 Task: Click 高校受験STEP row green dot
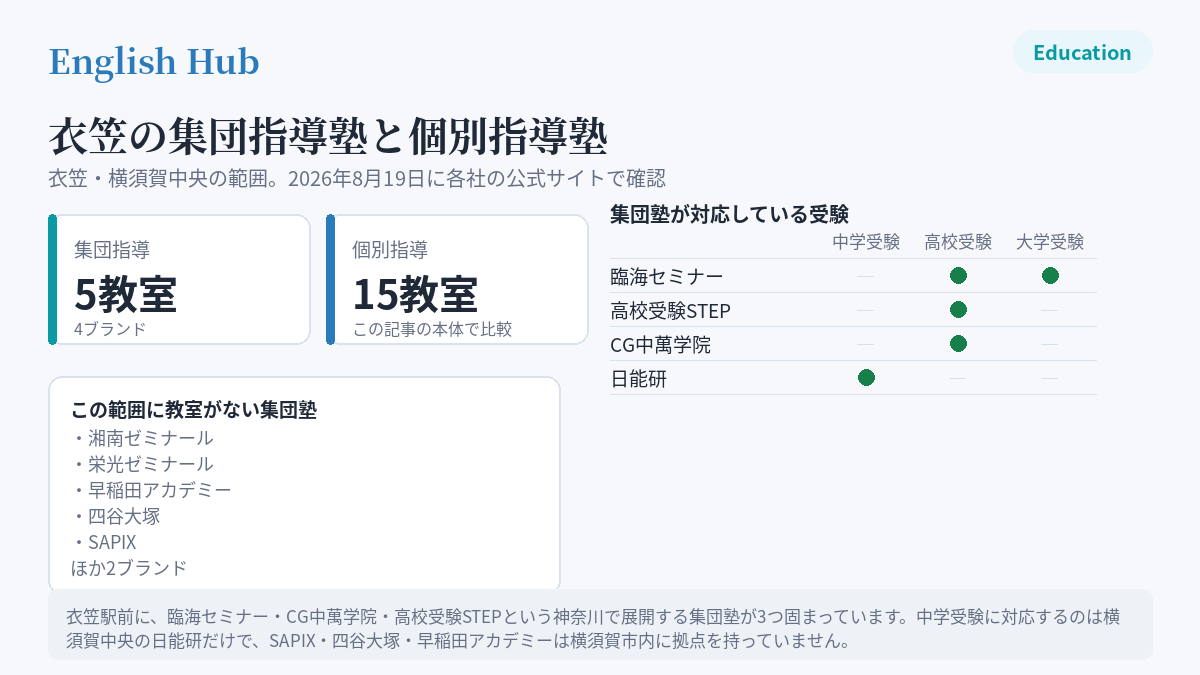(958, 310)
